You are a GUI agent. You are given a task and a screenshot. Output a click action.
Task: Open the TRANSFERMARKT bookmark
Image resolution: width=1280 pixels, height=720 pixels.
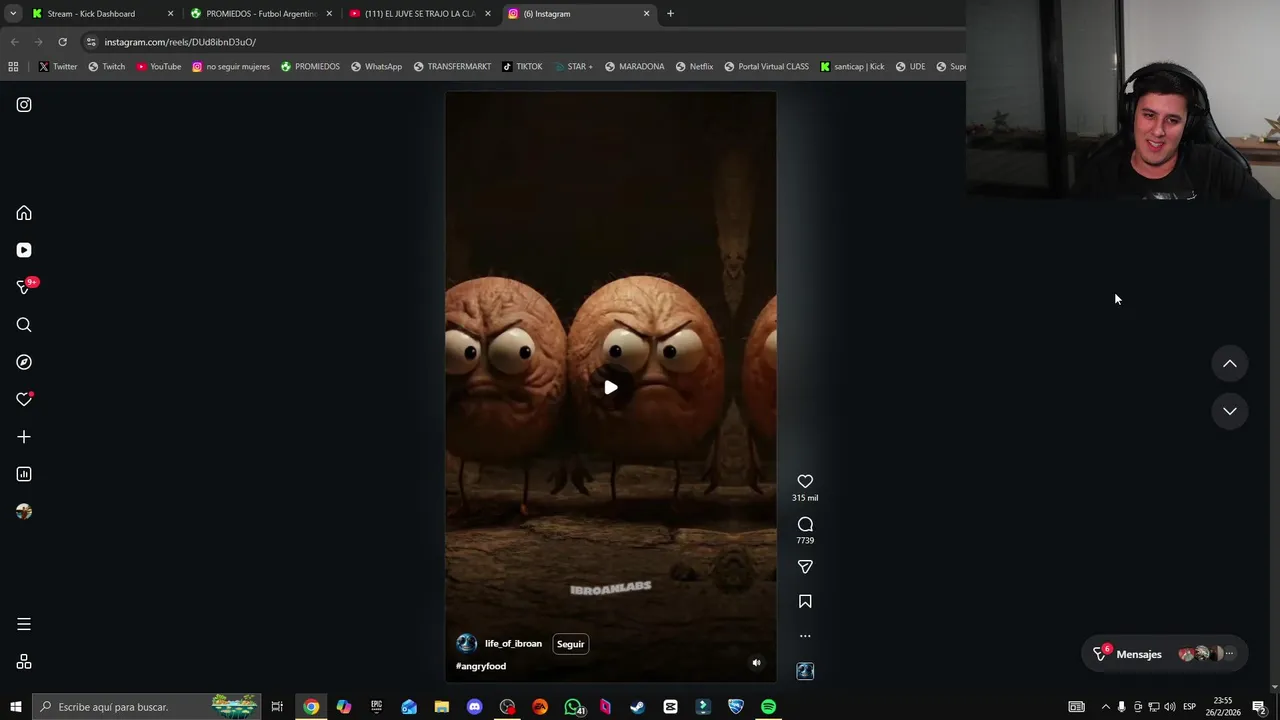click(x=452, y=67)
